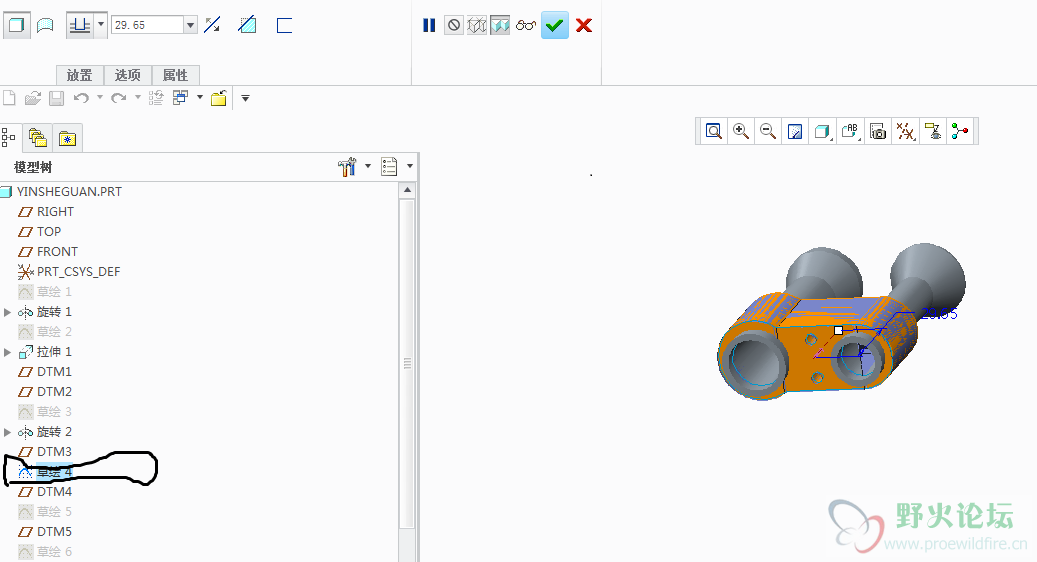Image resolution: width=1037 pixels, height=562 pixels.
Task: Open the undo history dropdown
Action: pyautogui.click(x=100, y=98)
